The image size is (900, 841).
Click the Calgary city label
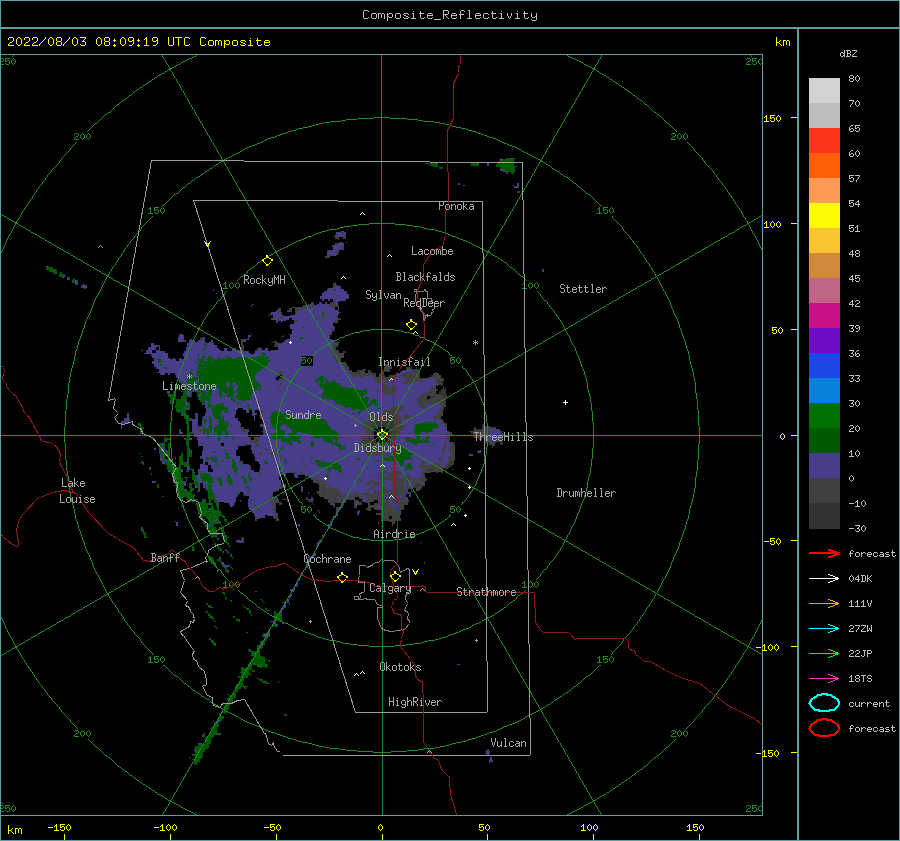[x=390, y=588]
